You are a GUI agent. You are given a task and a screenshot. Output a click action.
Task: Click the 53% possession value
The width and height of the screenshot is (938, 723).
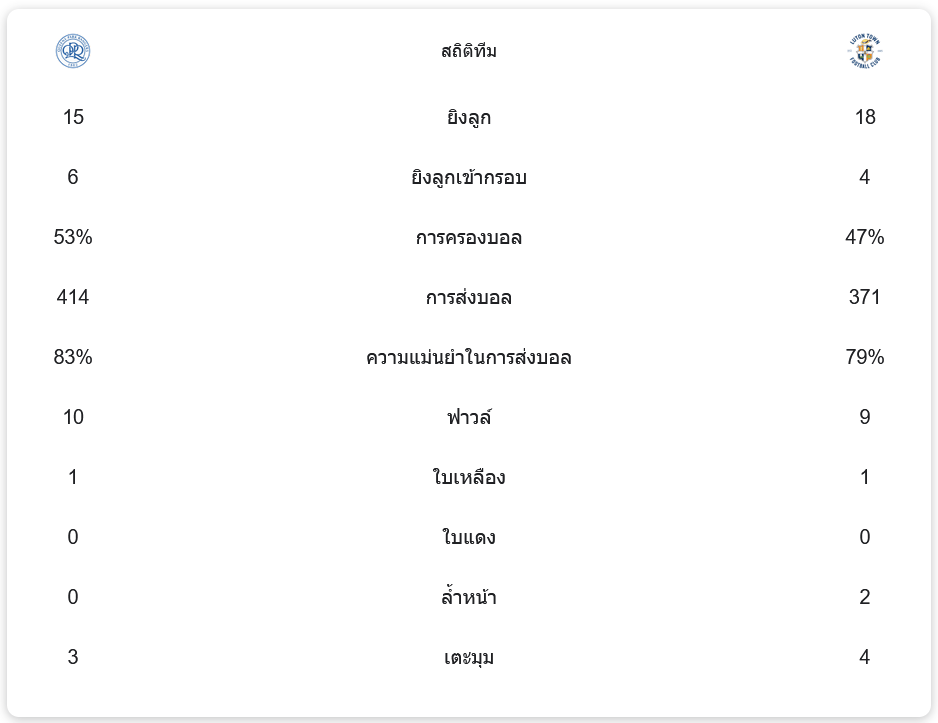click(73, 238)
